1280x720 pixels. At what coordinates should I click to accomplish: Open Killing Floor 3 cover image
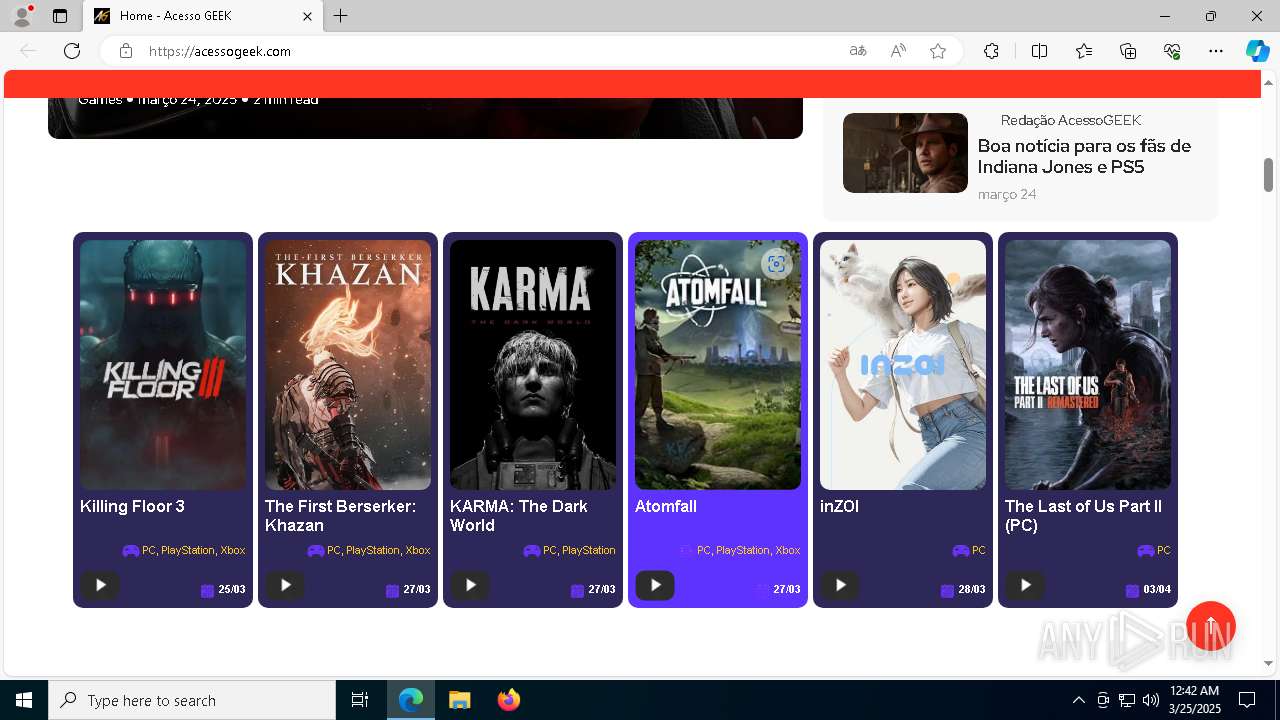163,365
